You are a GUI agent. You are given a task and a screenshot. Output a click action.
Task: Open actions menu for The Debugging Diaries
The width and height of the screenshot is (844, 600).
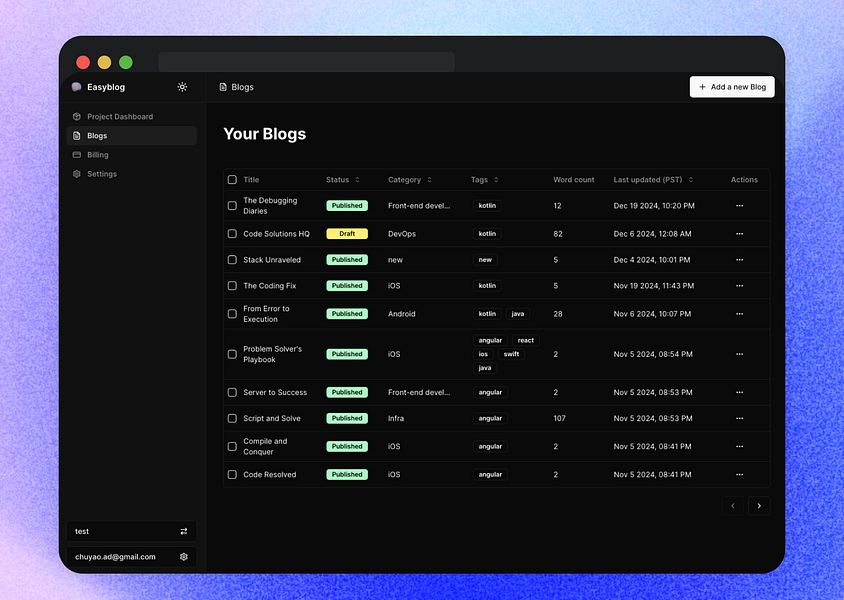click(740, 206)
